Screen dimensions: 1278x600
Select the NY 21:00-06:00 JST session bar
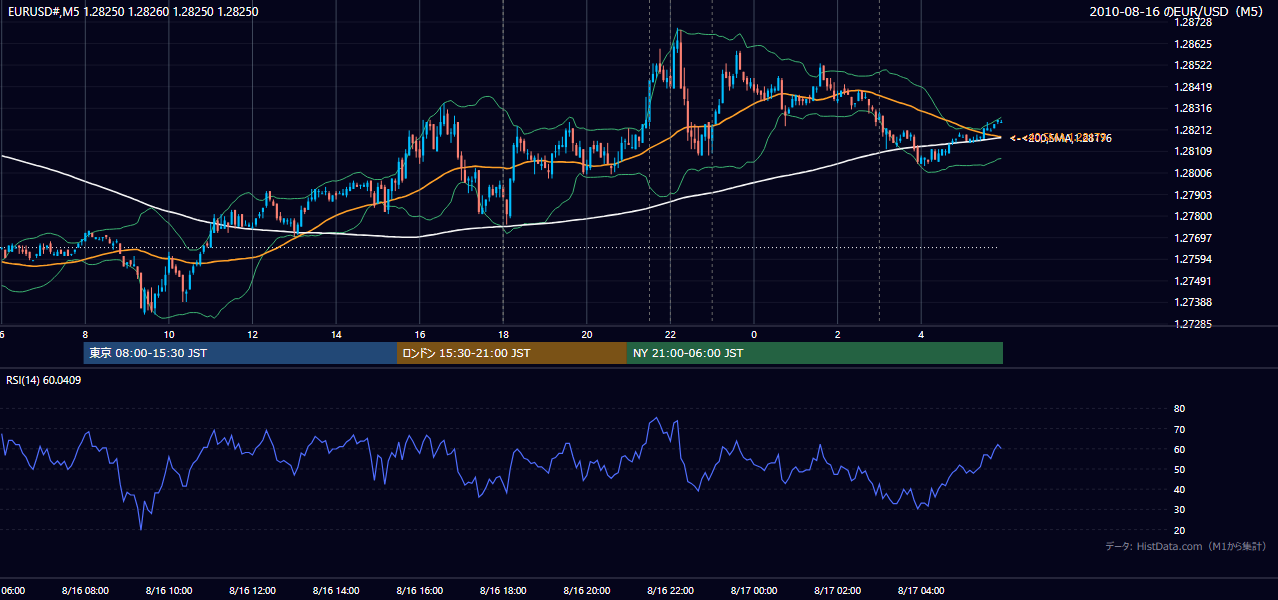[815, 353]
